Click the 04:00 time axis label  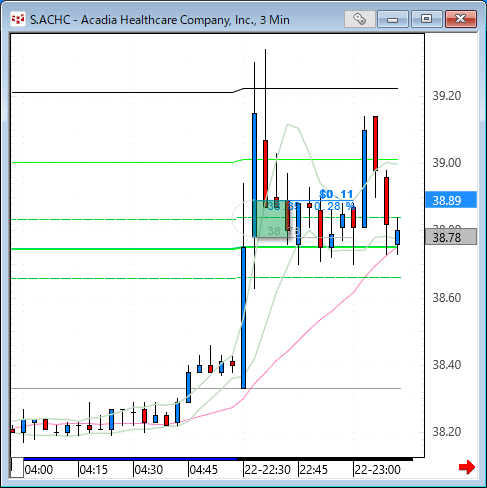(39, 470)
